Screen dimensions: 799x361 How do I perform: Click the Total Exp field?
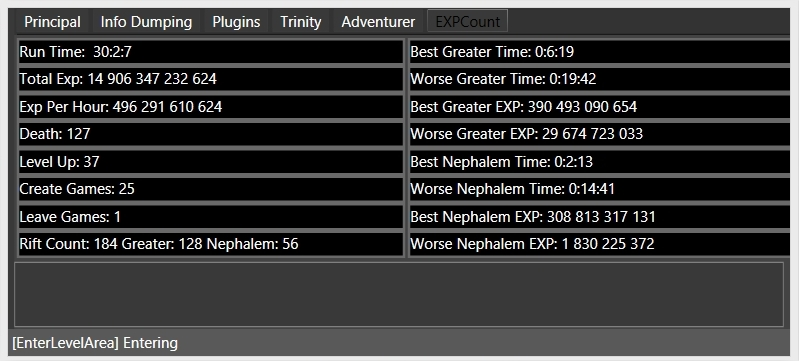click(x=211, y=79)
